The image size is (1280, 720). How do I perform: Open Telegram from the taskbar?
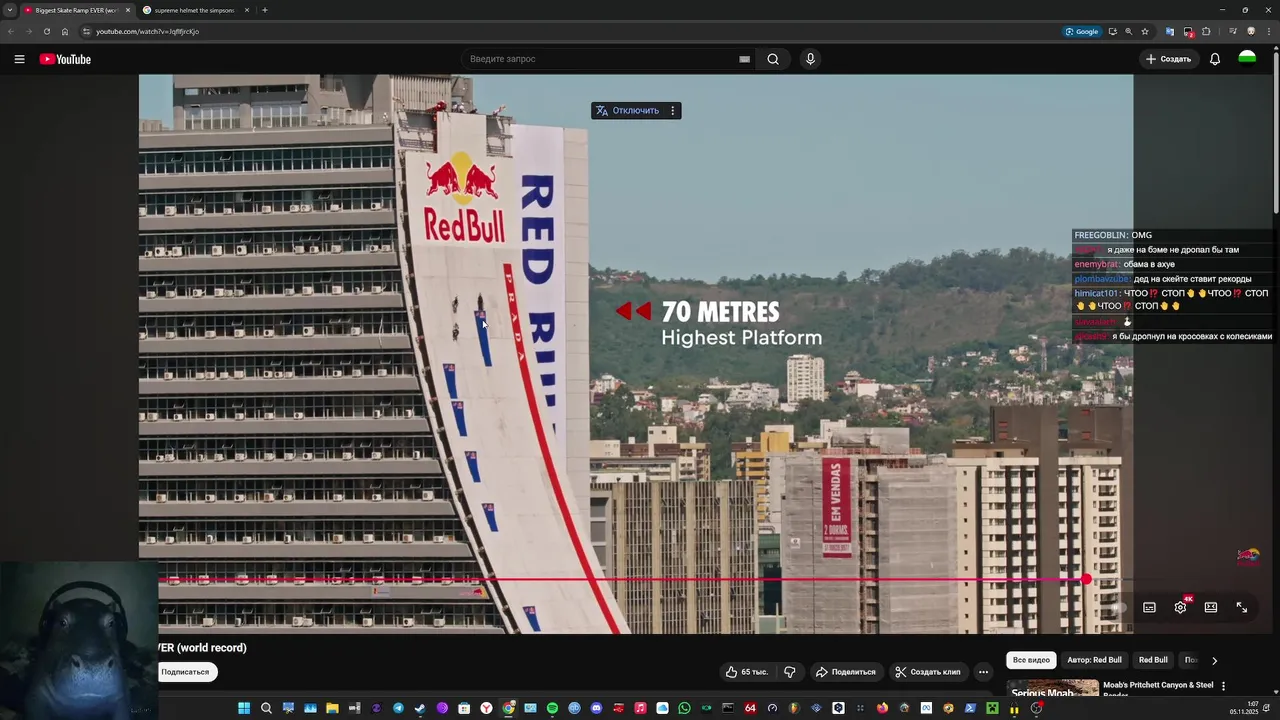coord(398,708)
